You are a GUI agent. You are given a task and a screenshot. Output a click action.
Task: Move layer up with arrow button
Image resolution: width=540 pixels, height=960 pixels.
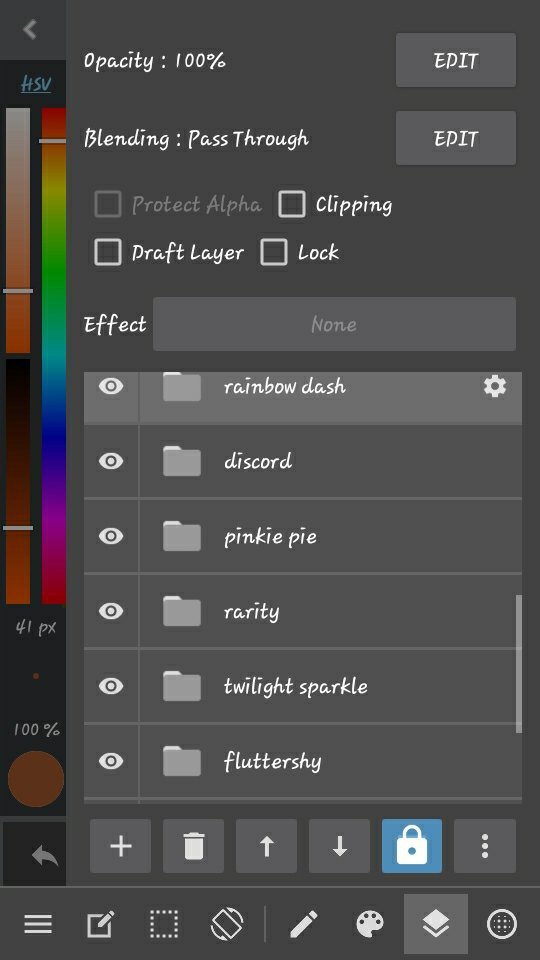(x=266, y=846)
